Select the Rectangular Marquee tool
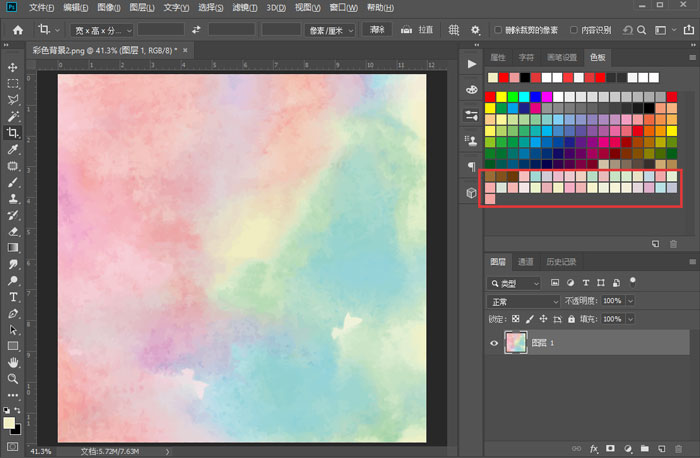This screenshot has width=700, height=458. point(12,83)
